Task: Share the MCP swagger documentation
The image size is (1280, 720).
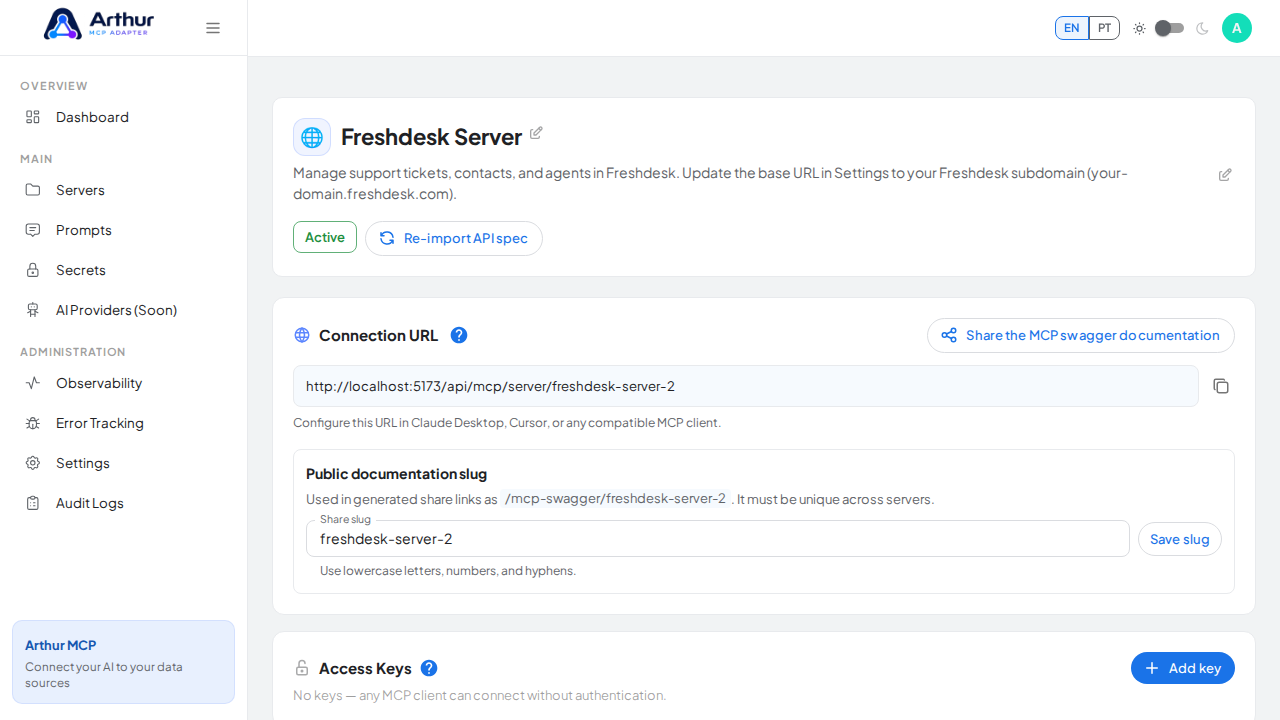Action: [1081, 335]
